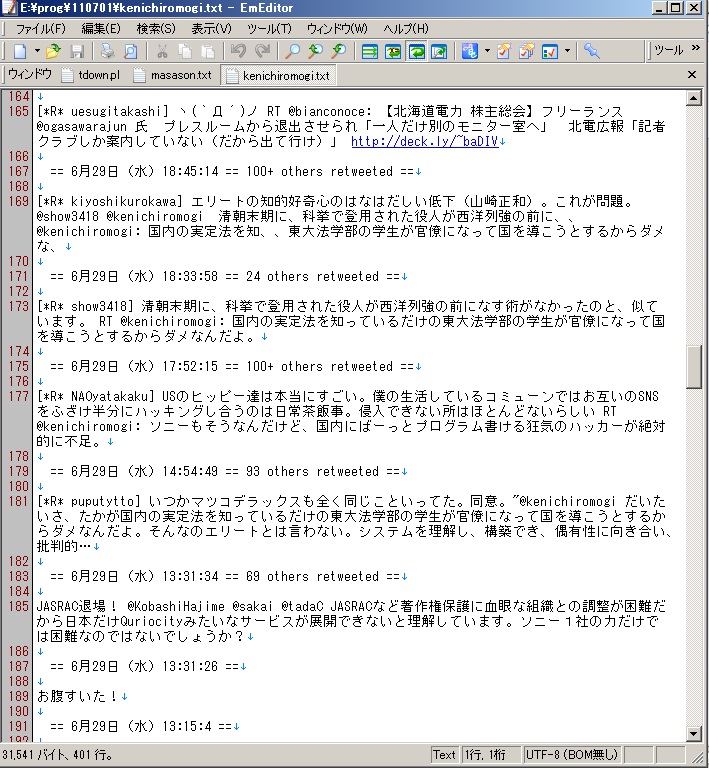Click the UTF-8 (BOM無し) encoding indicator
Viewport: 709px width, 768px height.
pyautogui.click(x=572, y=755)
